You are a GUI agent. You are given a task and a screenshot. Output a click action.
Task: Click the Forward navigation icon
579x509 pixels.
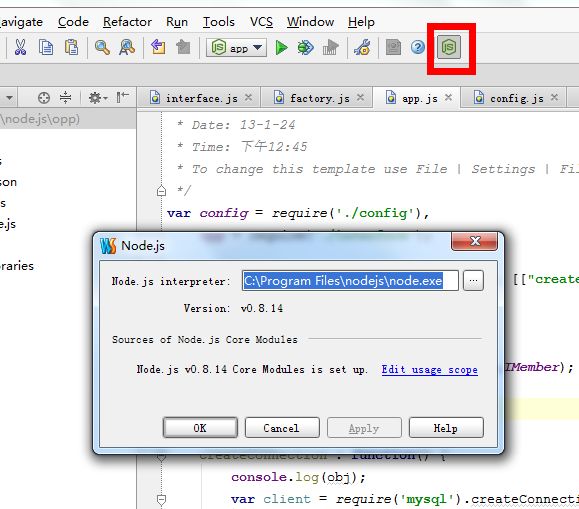coord(183,47)
